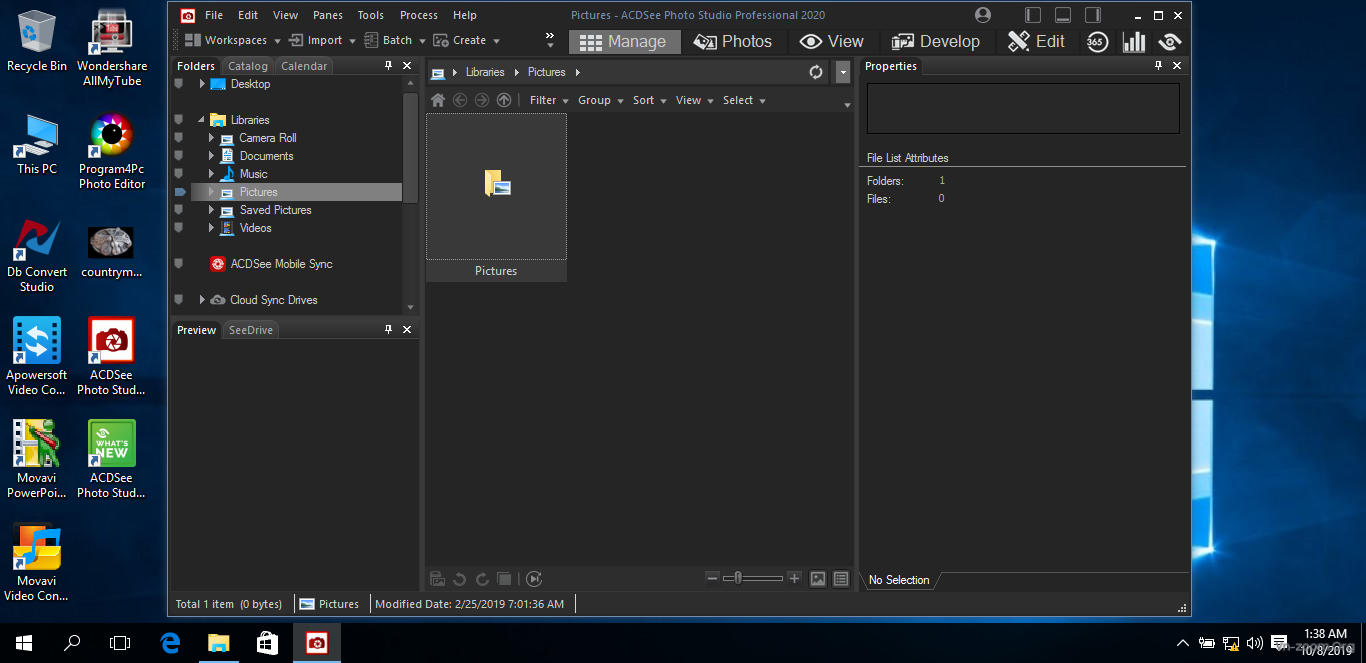Switch to thumbnail view mode icon

coord(818,579)
